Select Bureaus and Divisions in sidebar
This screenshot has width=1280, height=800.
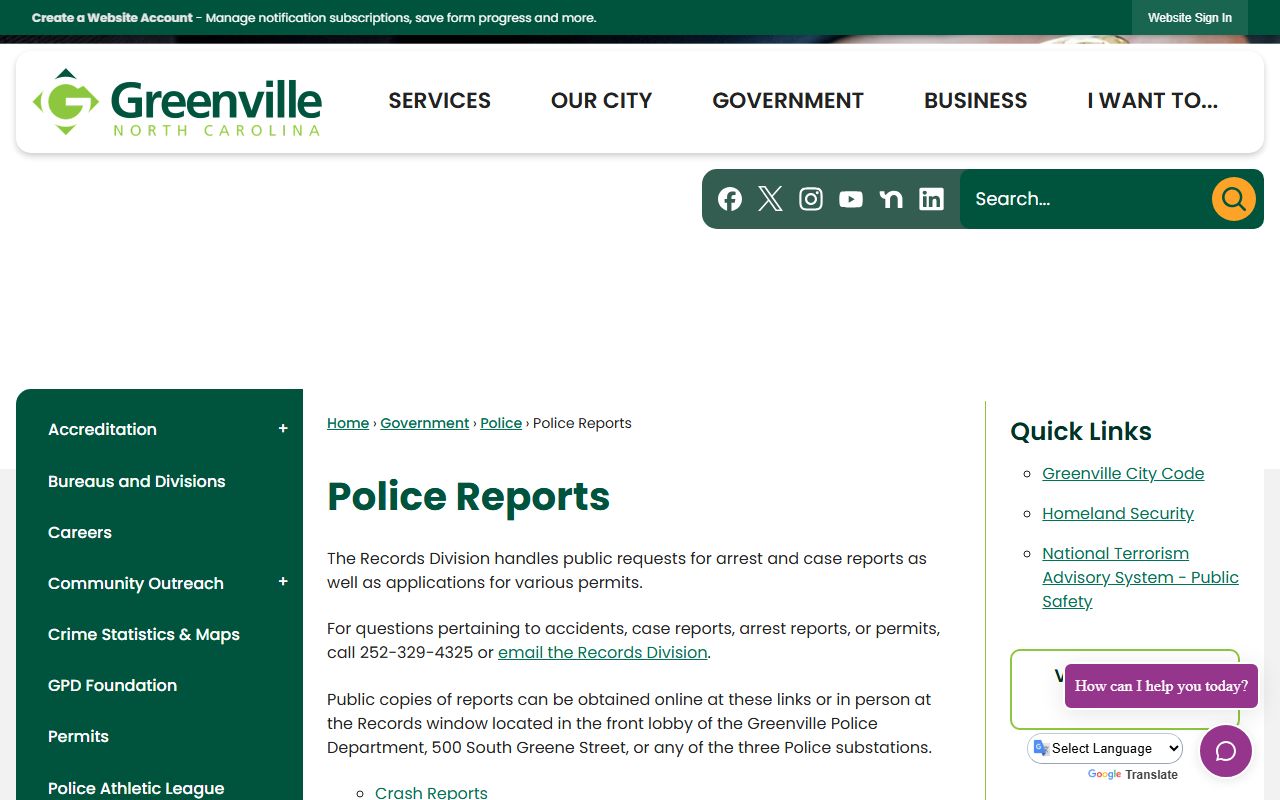tap(137, 481)
